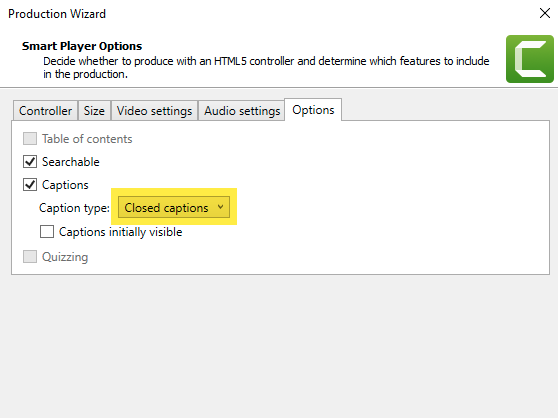
Task: Click the green Camtasia logo icon
Action: click(x=530, y=59)
